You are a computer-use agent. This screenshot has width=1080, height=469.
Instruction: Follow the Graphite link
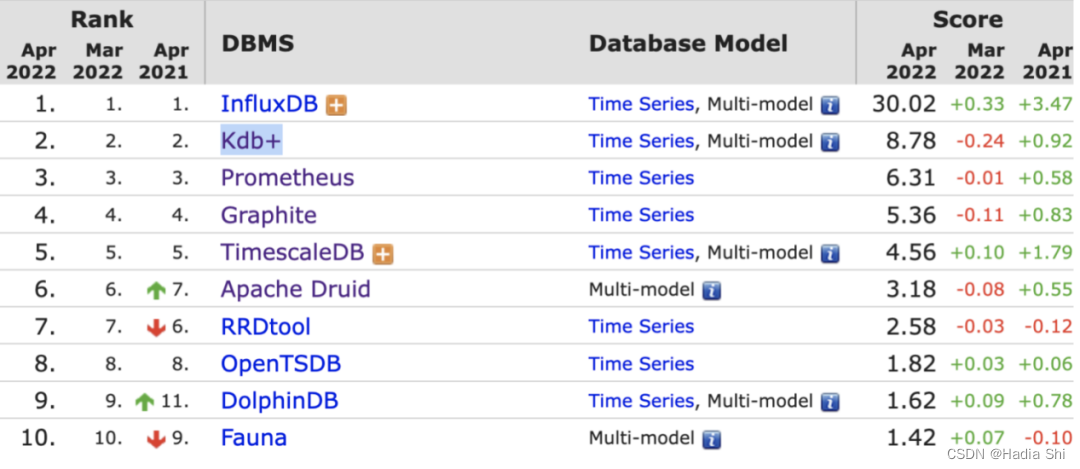268,215
